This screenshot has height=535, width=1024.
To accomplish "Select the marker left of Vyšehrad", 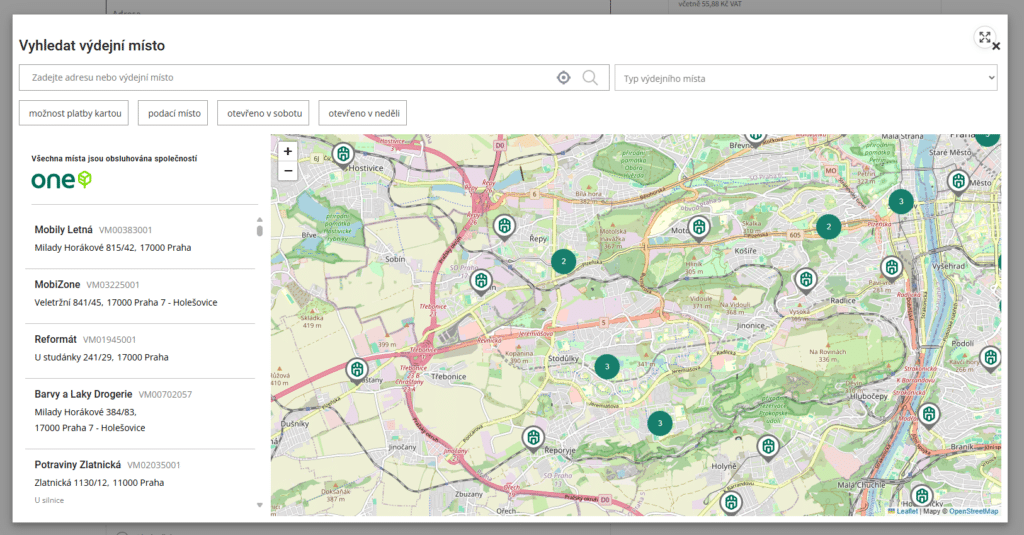I will [891, 268].
